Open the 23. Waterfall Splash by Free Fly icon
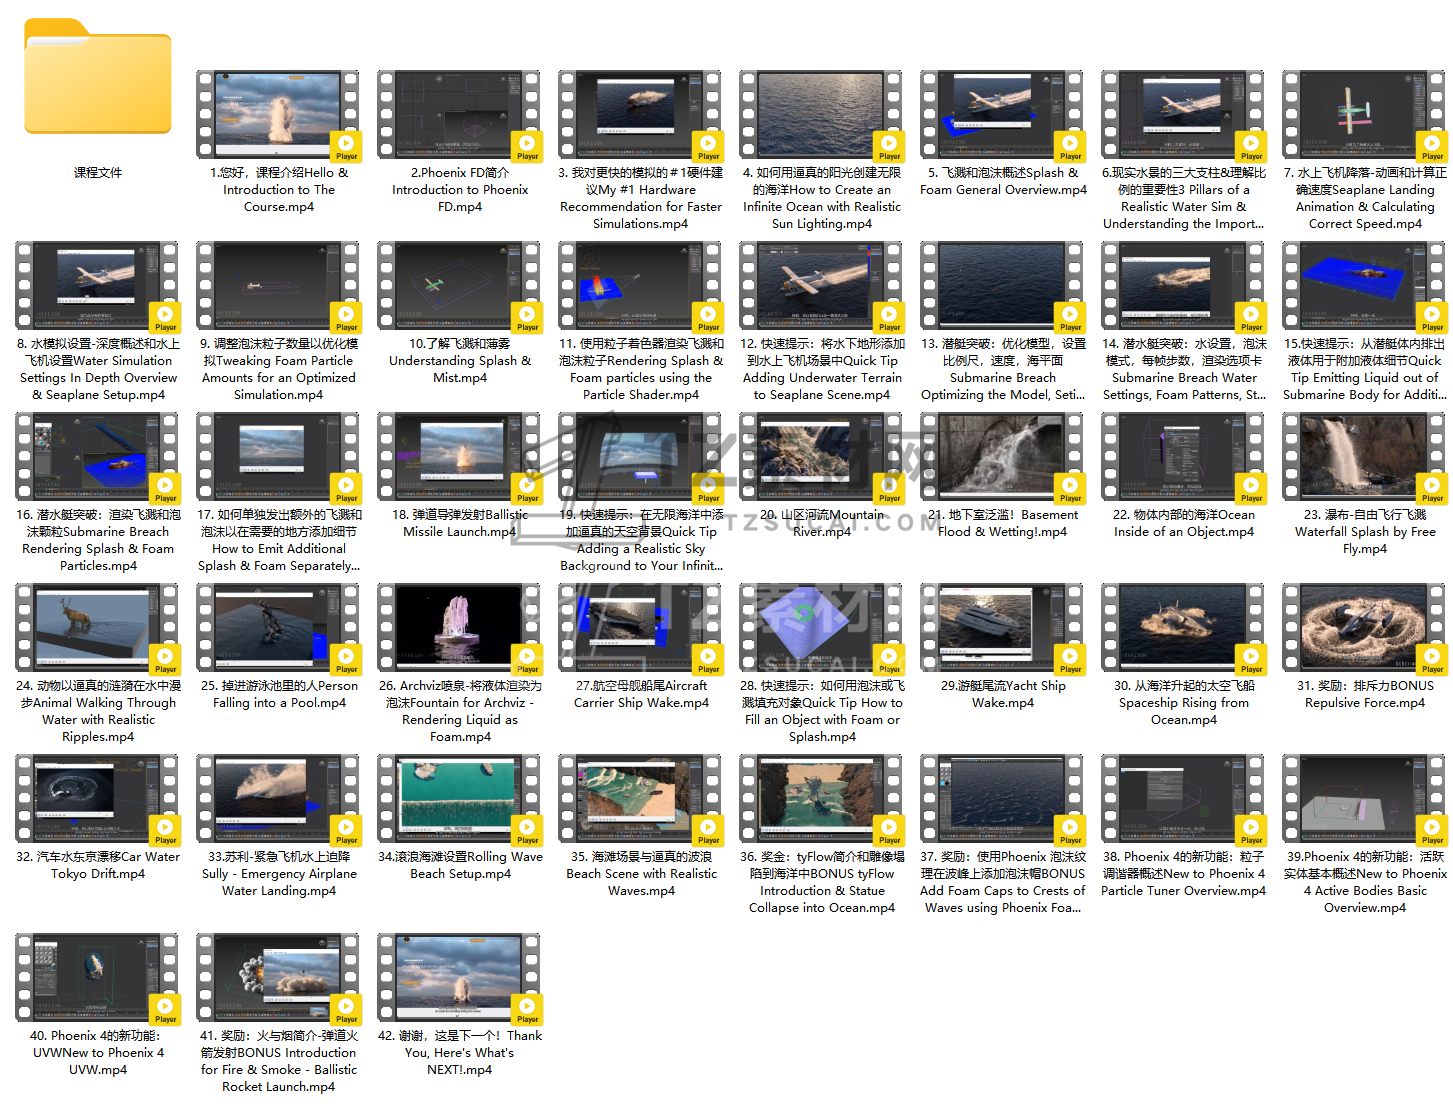Viewport: 1453px width, 1109px height. pos(1365,458)
